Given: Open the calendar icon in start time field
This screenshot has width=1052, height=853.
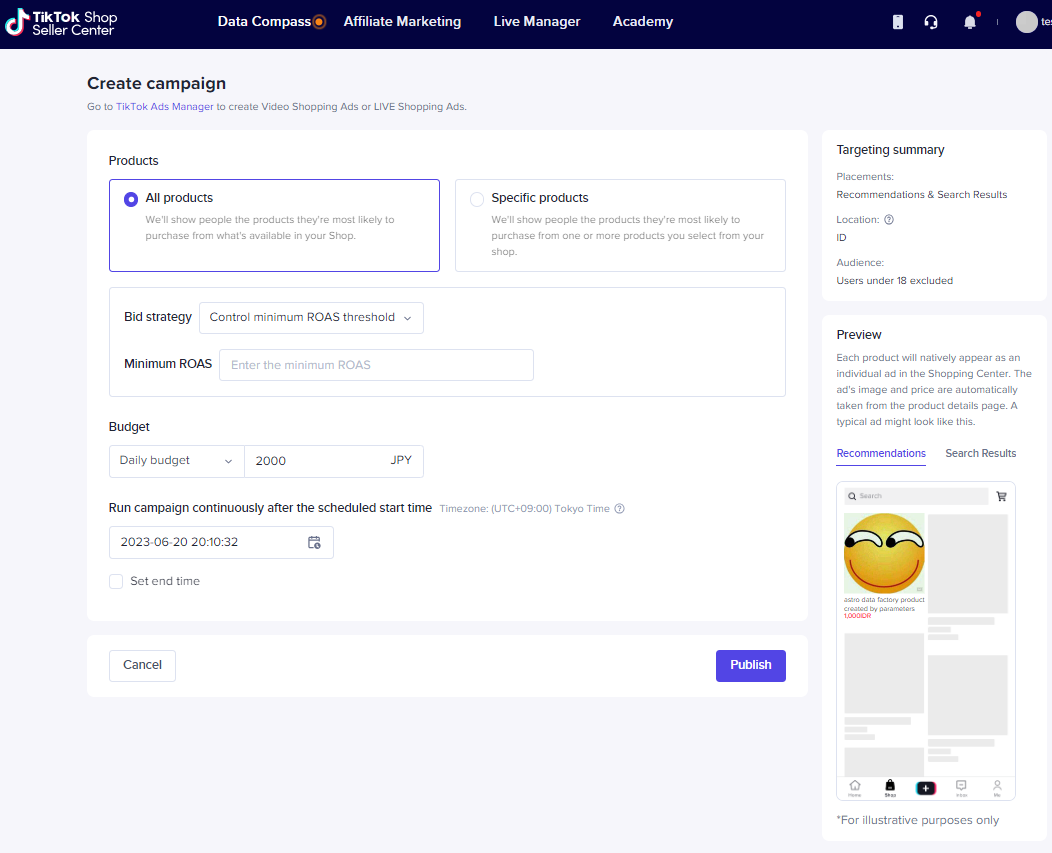Looking at the screenshot, I should click(x=314, y=542).
